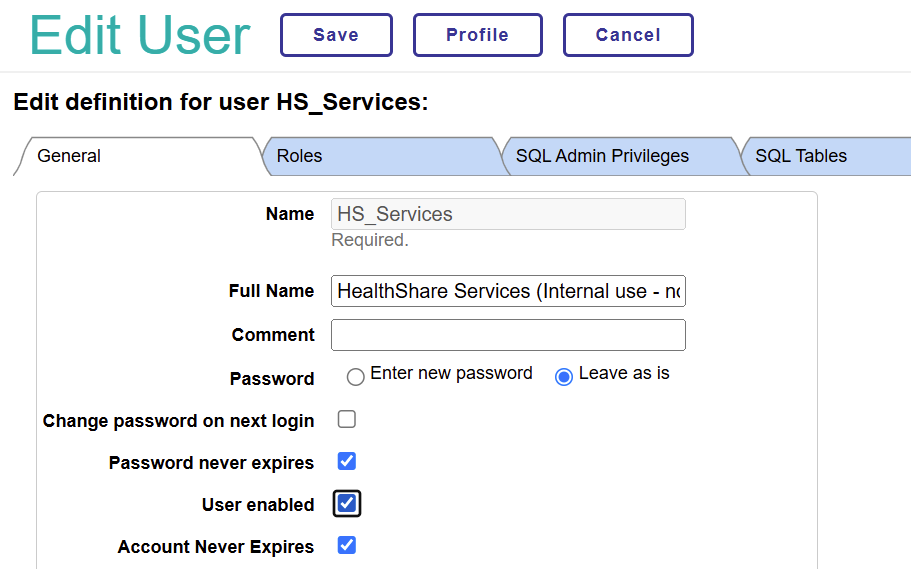Go to SQL Admin Privileges tab
The height and width of the screenshot is (569, 911).
(602, 156)
